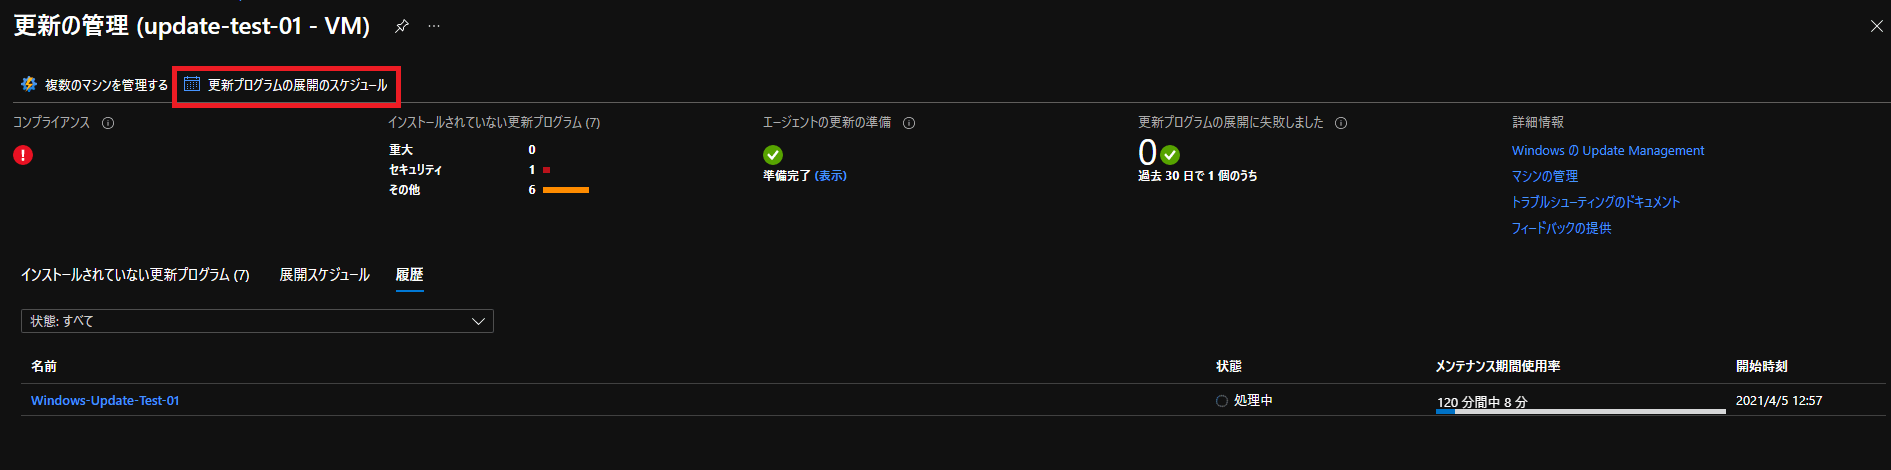Viewport: 1891px width, 470px height.
Task: Click info icon next to コンプライアンス
Action: 108,123
